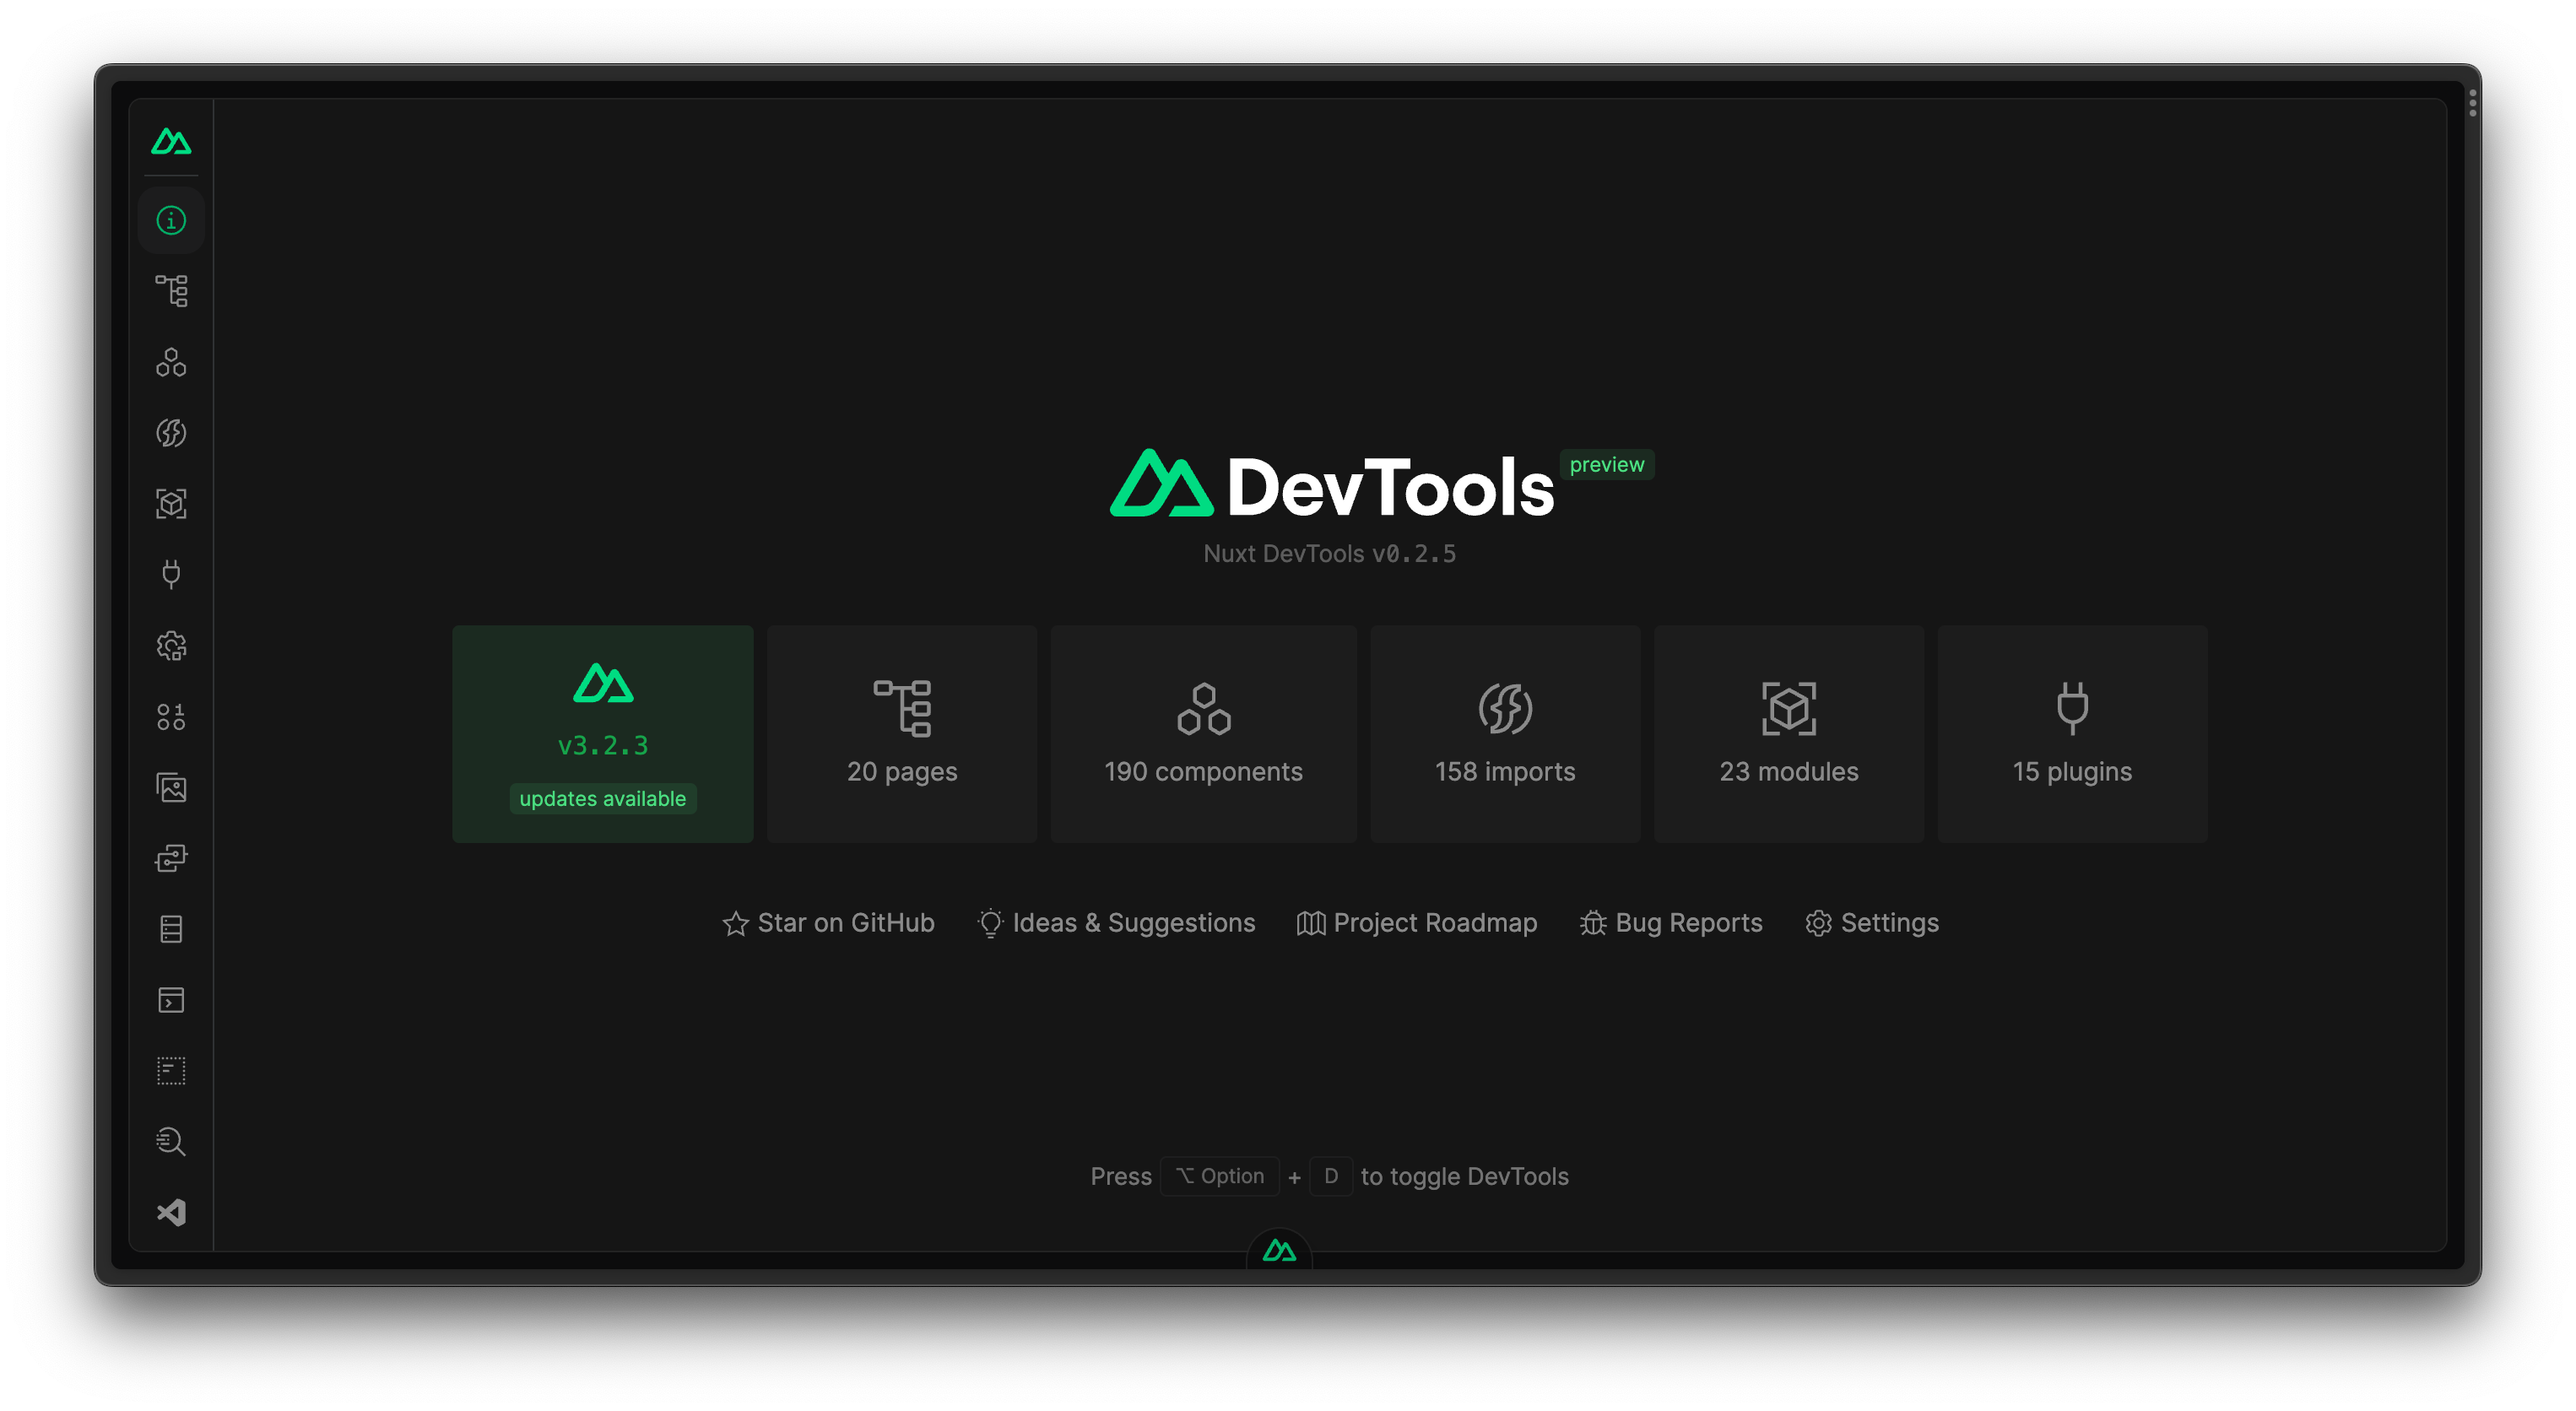The width and height of the screenshot is (2576, 1411).
Task: Click the VS Code icon at bottom sidebar
Action: [x=170, y=1213]
